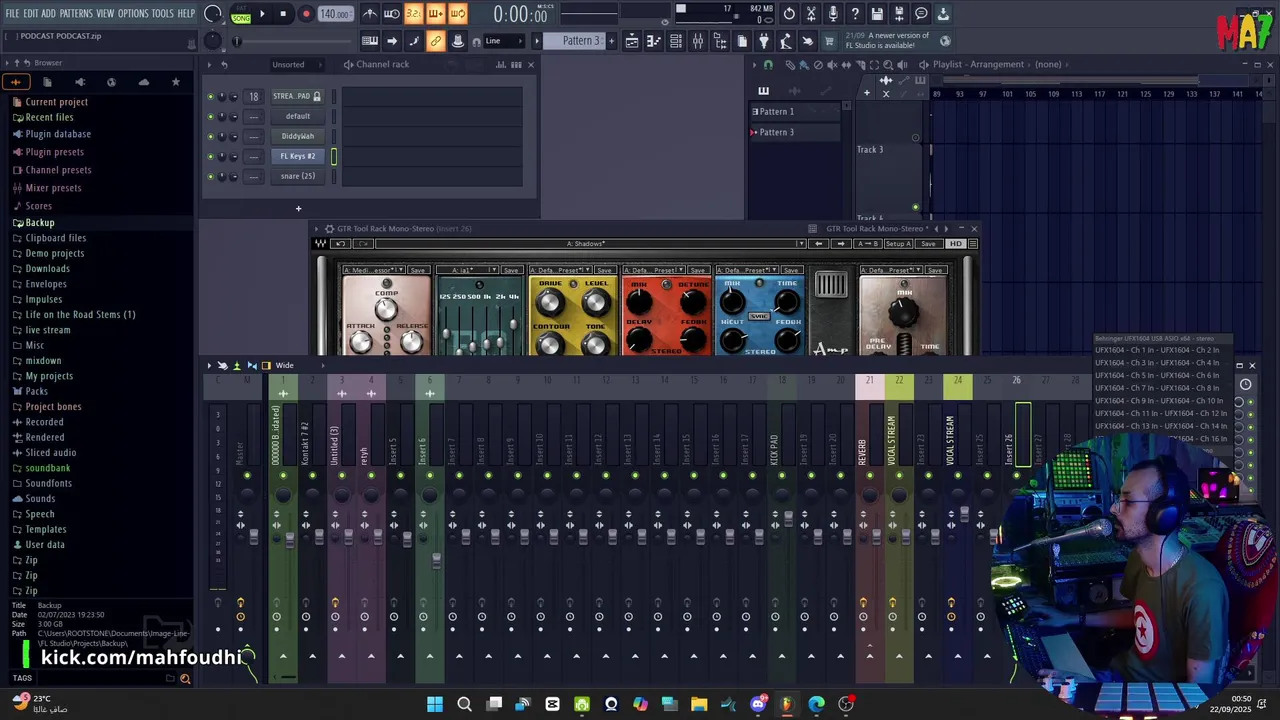Open the ADD menu
This screenshot has height=720, width=1280.
pyautogui.click(x=48, y=13)
